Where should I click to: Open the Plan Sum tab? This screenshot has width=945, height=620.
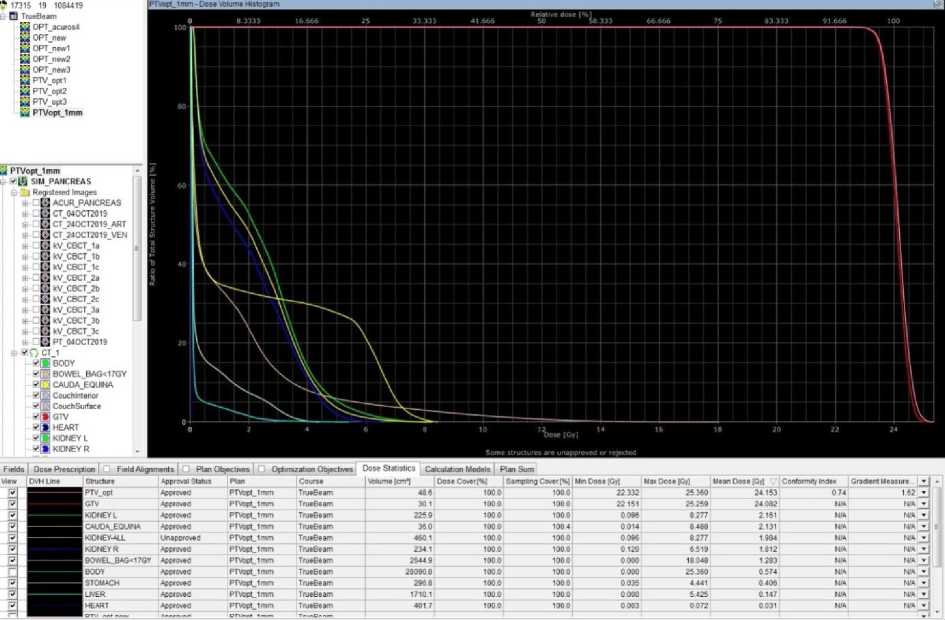click(516, 468)
